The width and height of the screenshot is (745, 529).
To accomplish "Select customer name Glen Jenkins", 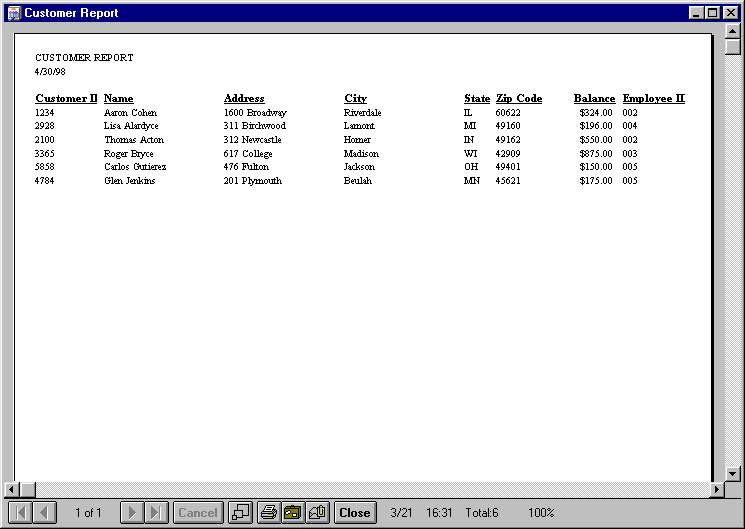I will [x=130, y=181].
